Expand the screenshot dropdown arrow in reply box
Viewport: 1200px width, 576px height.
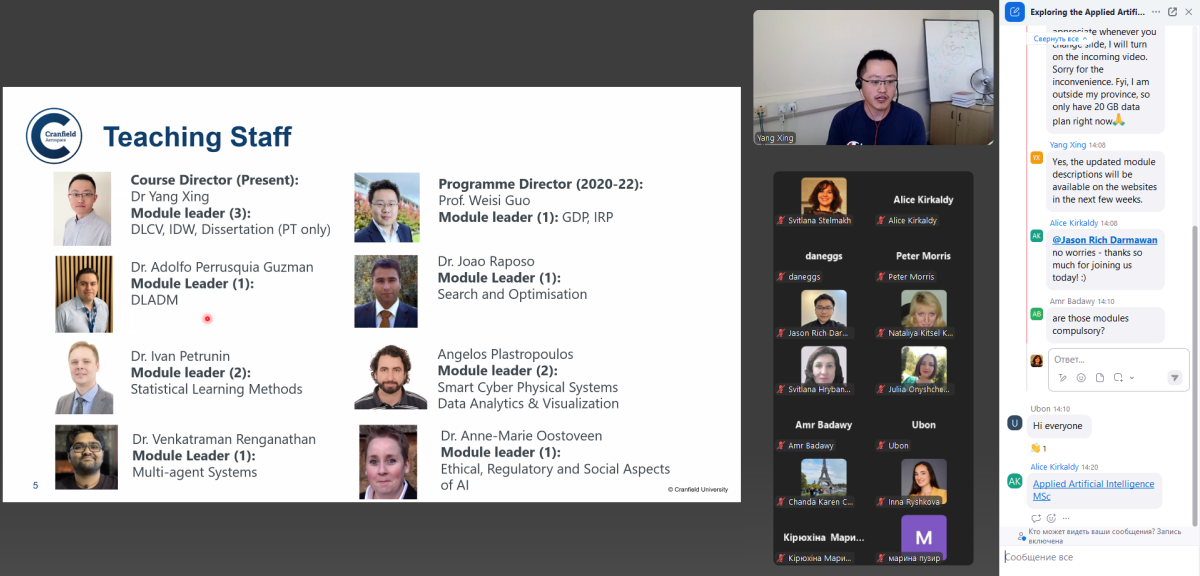(1131, 378)
